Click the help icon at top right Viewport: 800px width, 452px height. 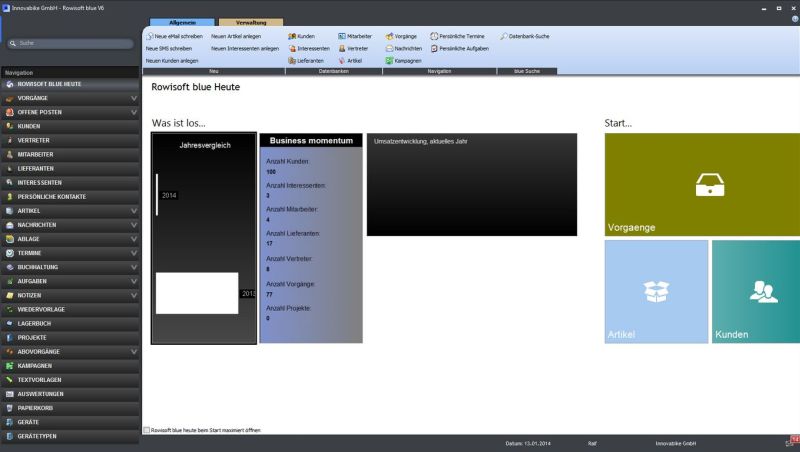795,19
